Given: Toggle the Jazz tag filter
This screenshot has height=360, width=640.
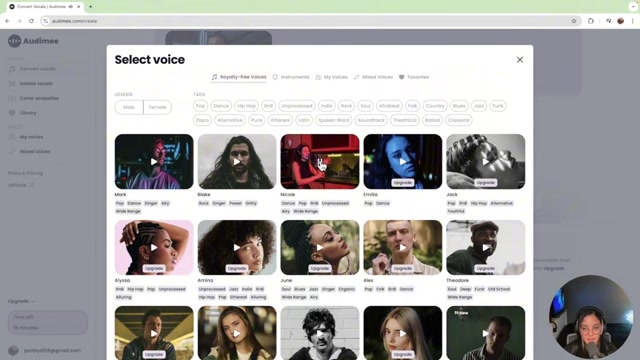Looking at the screenshot, I should point(478,106).
